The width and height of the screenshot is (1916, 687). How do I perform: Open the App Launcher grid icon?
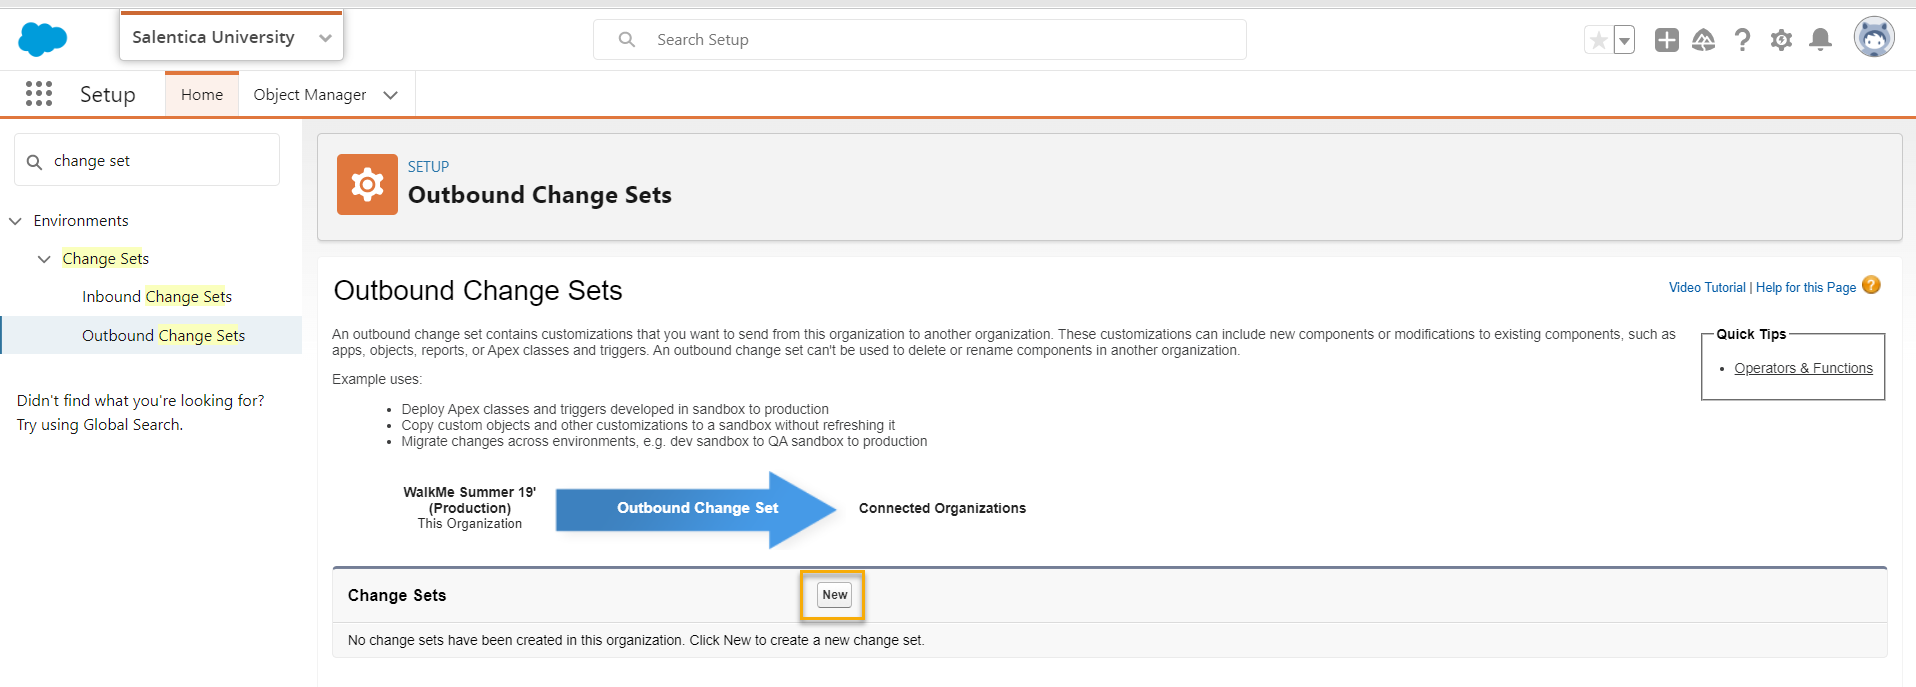[x=39, y=94]
